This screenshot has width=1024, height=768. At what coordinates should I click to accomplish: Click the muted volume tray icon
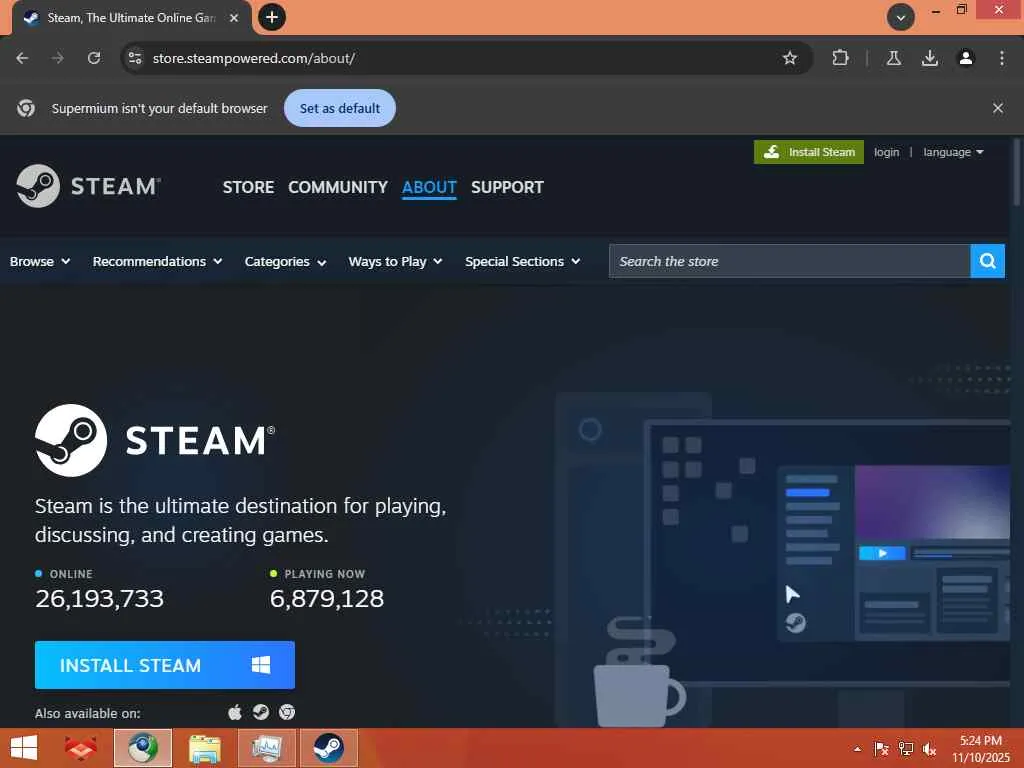(929, 749)
